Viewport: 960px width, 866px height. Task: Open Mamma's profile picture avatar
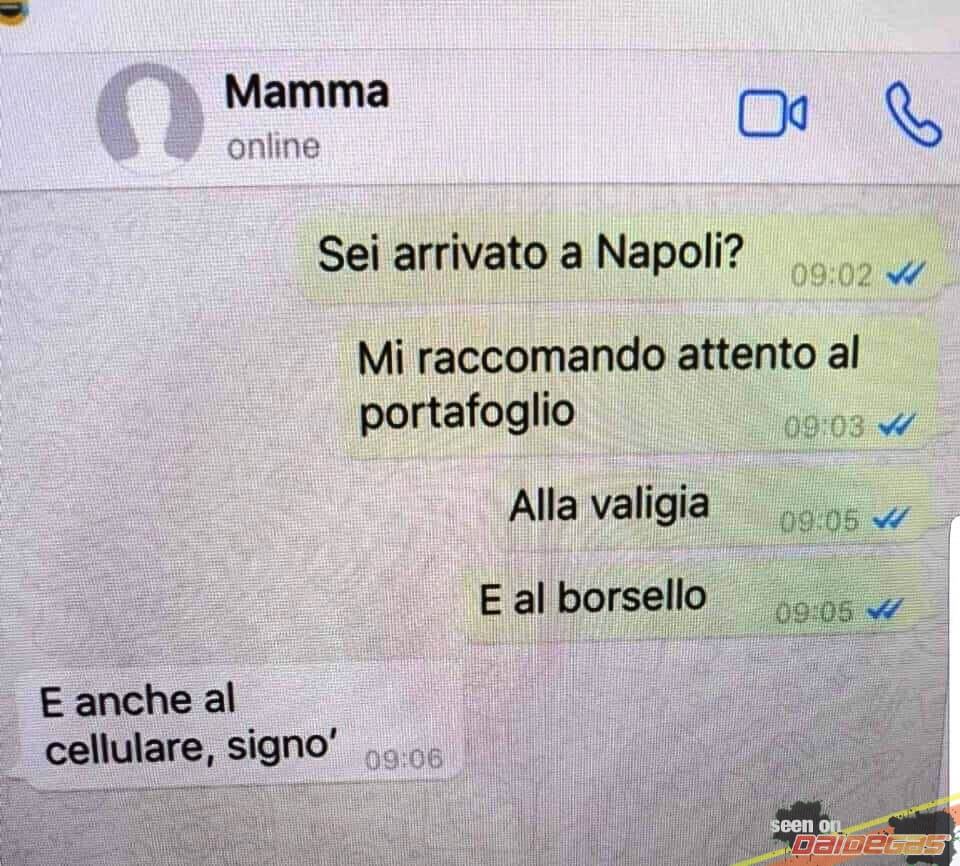coord(149,117)
